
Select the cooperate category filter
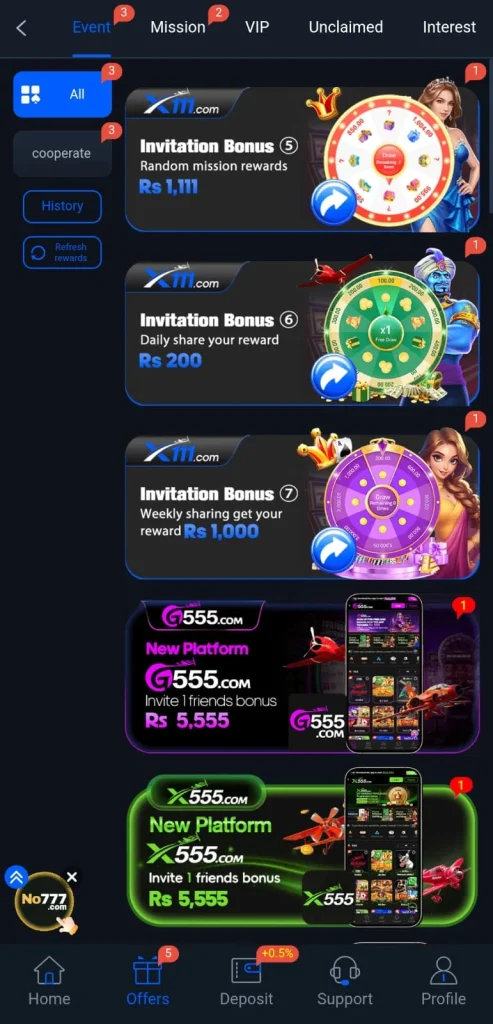[63, 153]
